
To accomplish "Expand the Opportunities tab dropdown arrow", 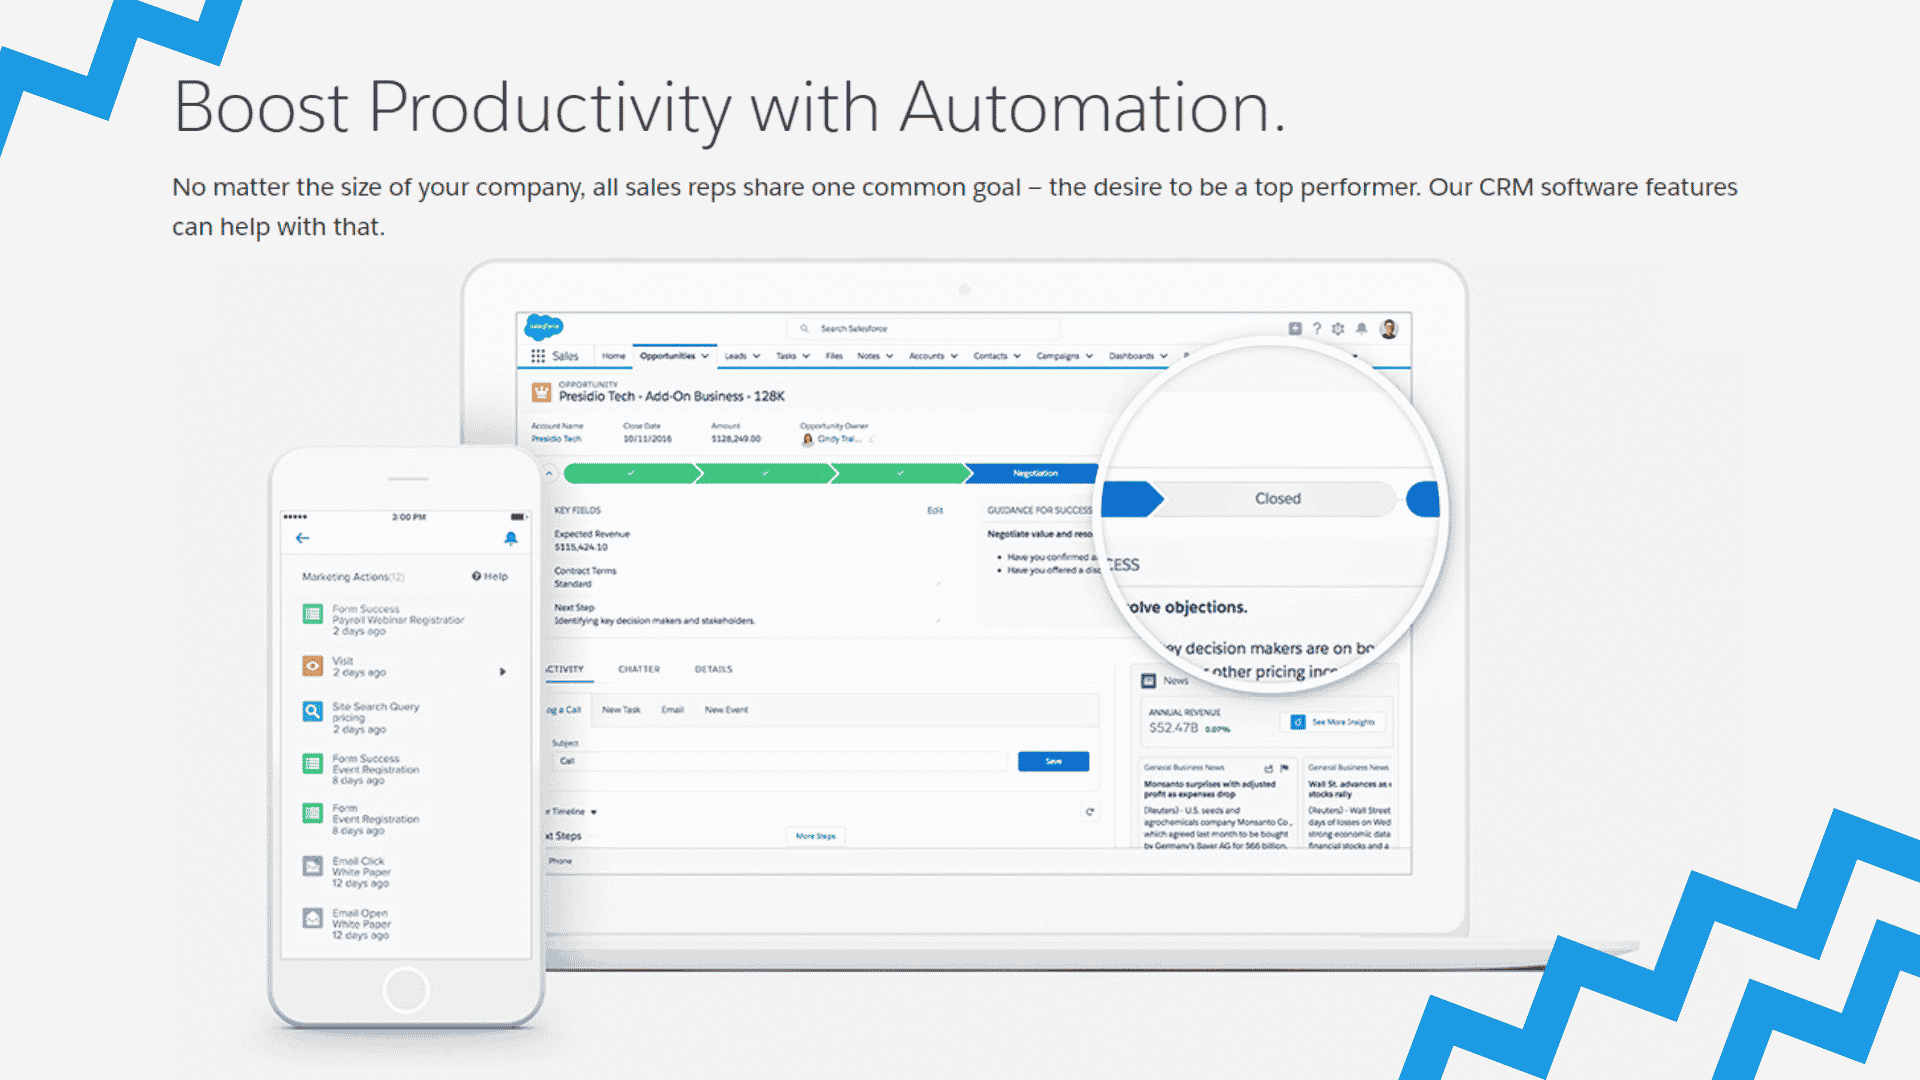I will (705, 356).
